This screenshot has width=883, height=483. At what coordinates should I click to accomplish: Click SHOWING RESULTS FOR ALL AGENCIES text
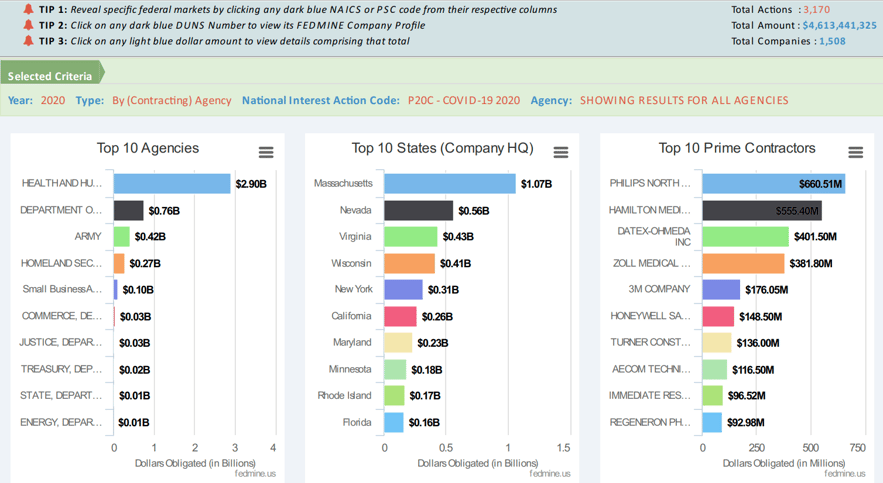[x=684, y=100]
